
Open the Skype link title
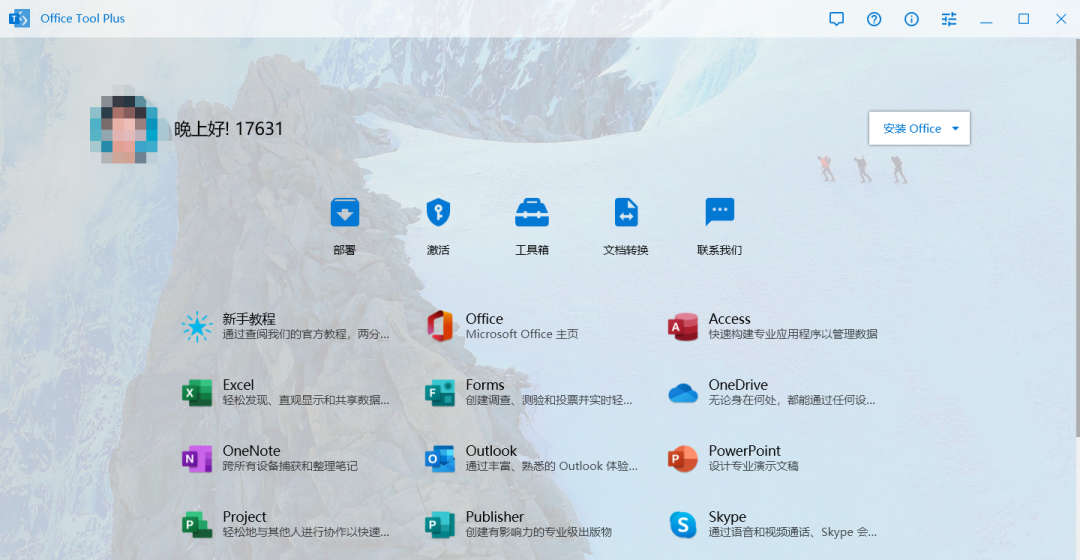pos(727,517)
